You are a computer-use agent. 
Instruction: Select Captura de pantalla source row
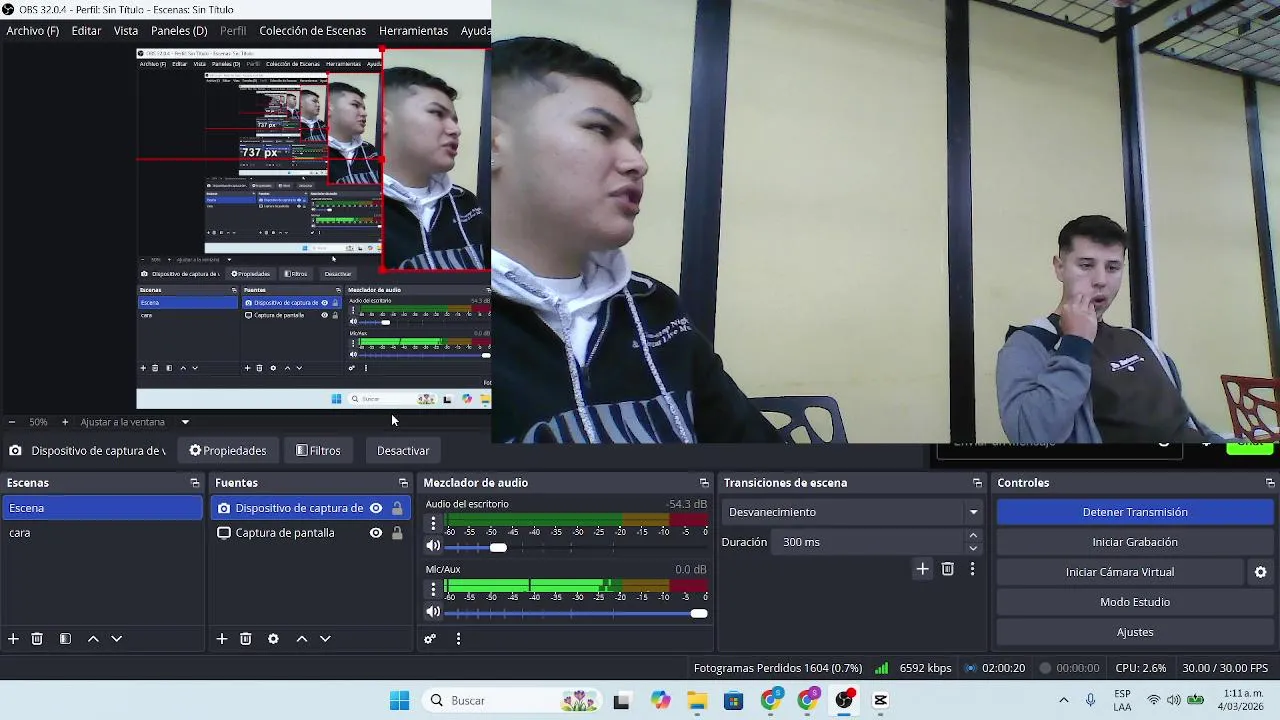310,533
